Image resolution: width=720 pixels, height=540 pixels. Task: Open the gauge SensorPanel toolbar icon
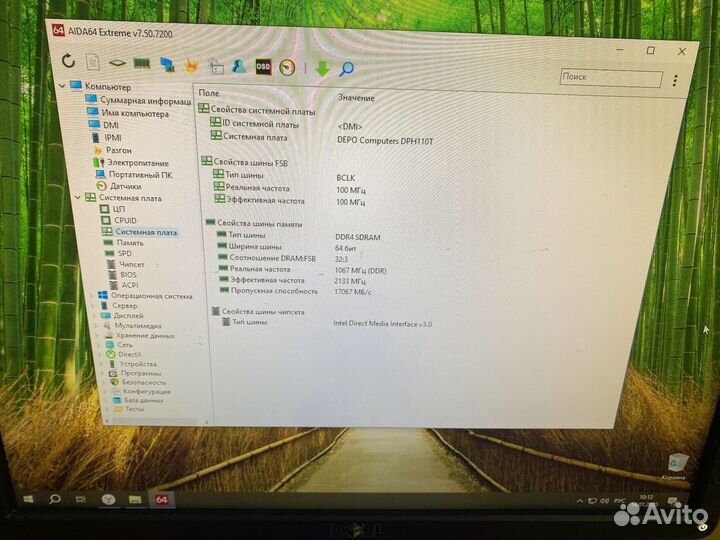click(x=287, y=68)
